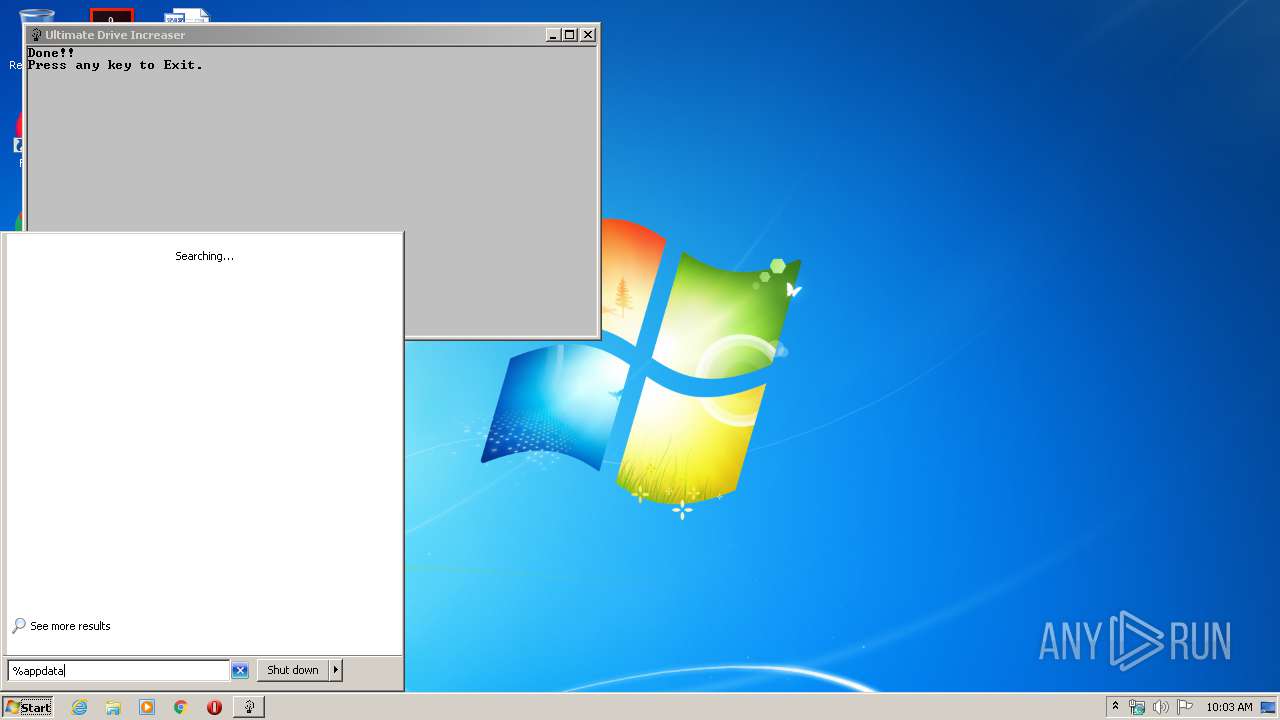Launch Google Chrome from the taskbar
The height and width of the screenshot is (720, 1280).
181,707
